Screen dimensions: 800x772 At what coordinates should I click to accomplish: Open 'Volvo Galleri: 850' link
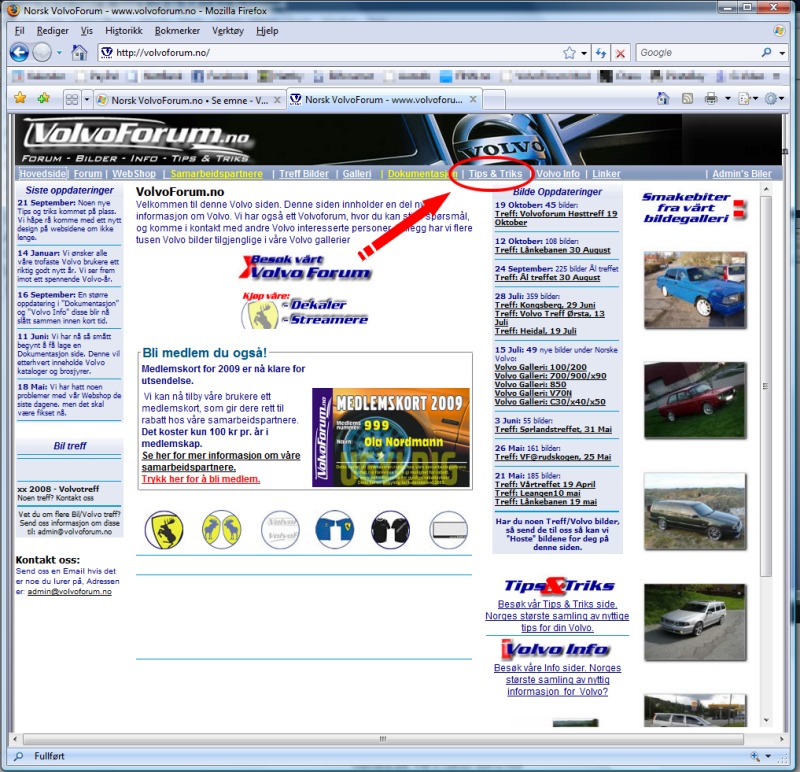pos(531,385)
